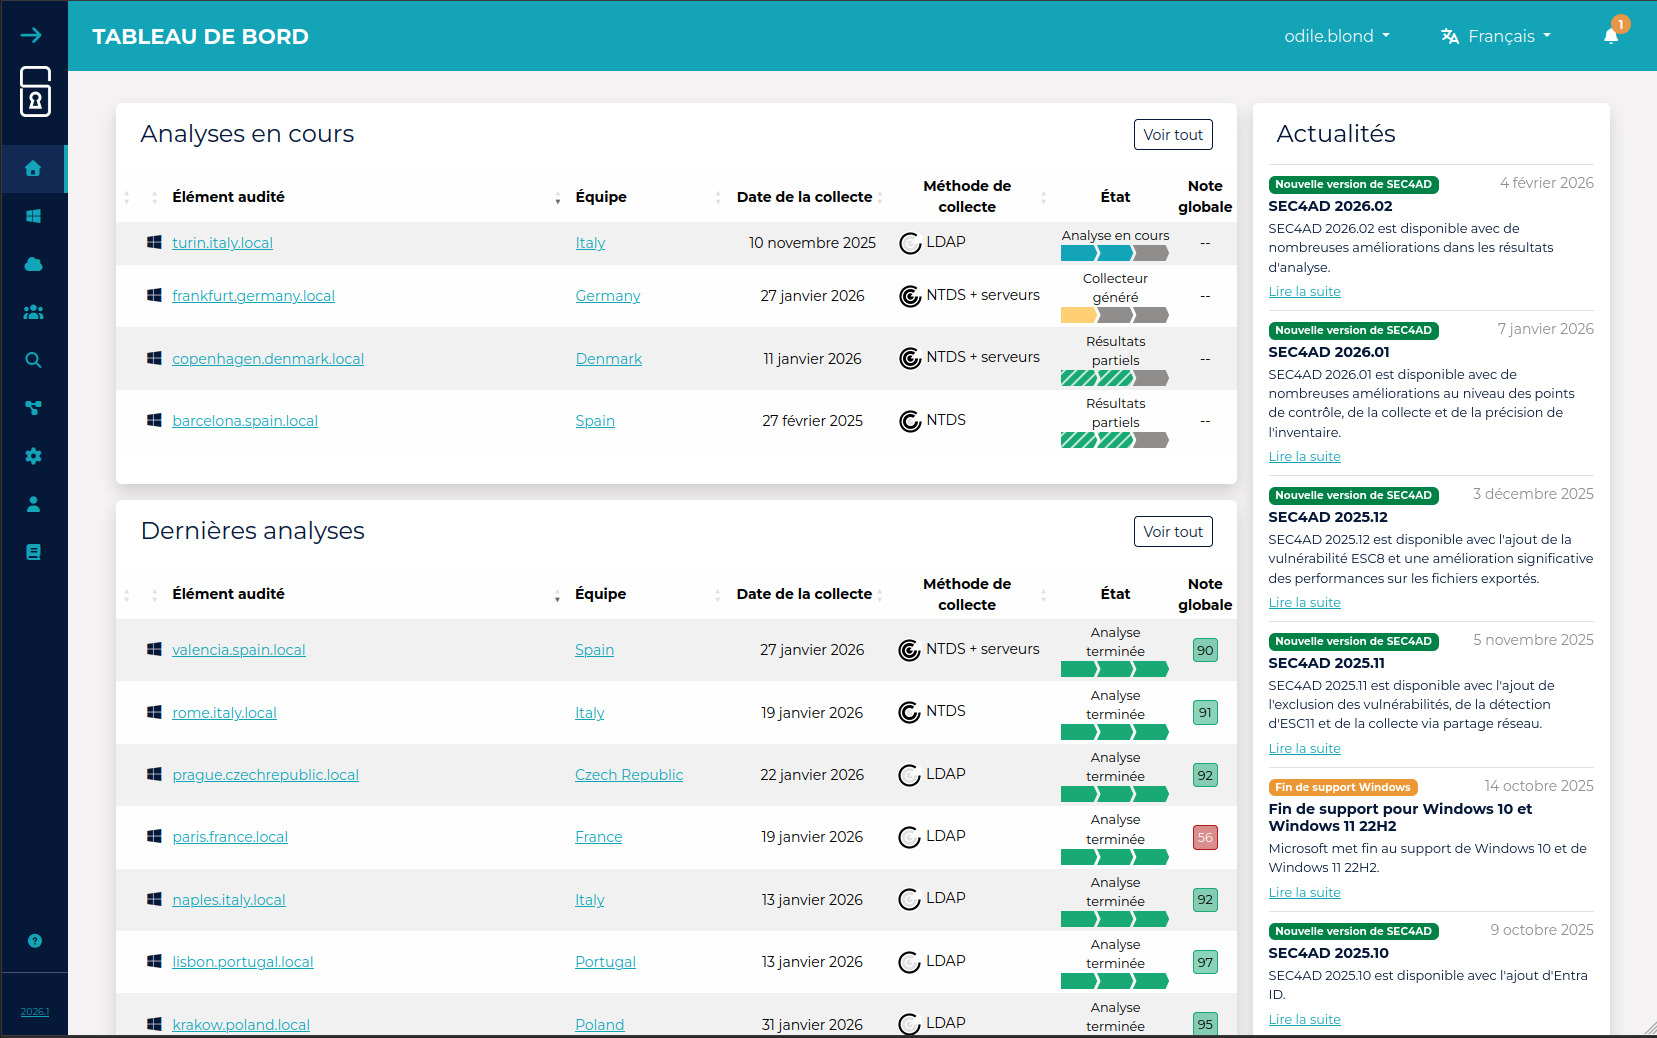Click the partial results progress bar for barcelona.spain.local
Viewport: 1657px width, 1038px height.
click(x=1114, y=439)
